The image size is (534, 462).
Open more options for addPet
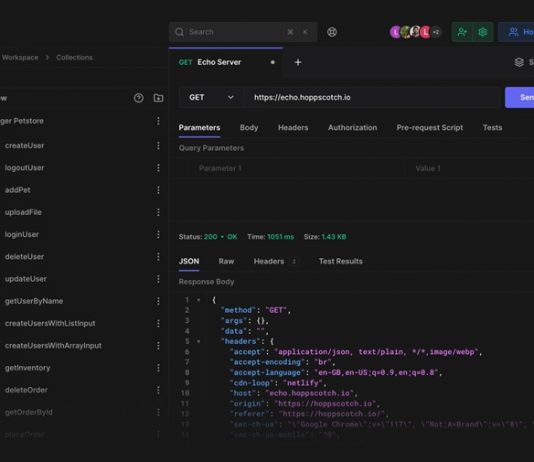coord(158,190)
